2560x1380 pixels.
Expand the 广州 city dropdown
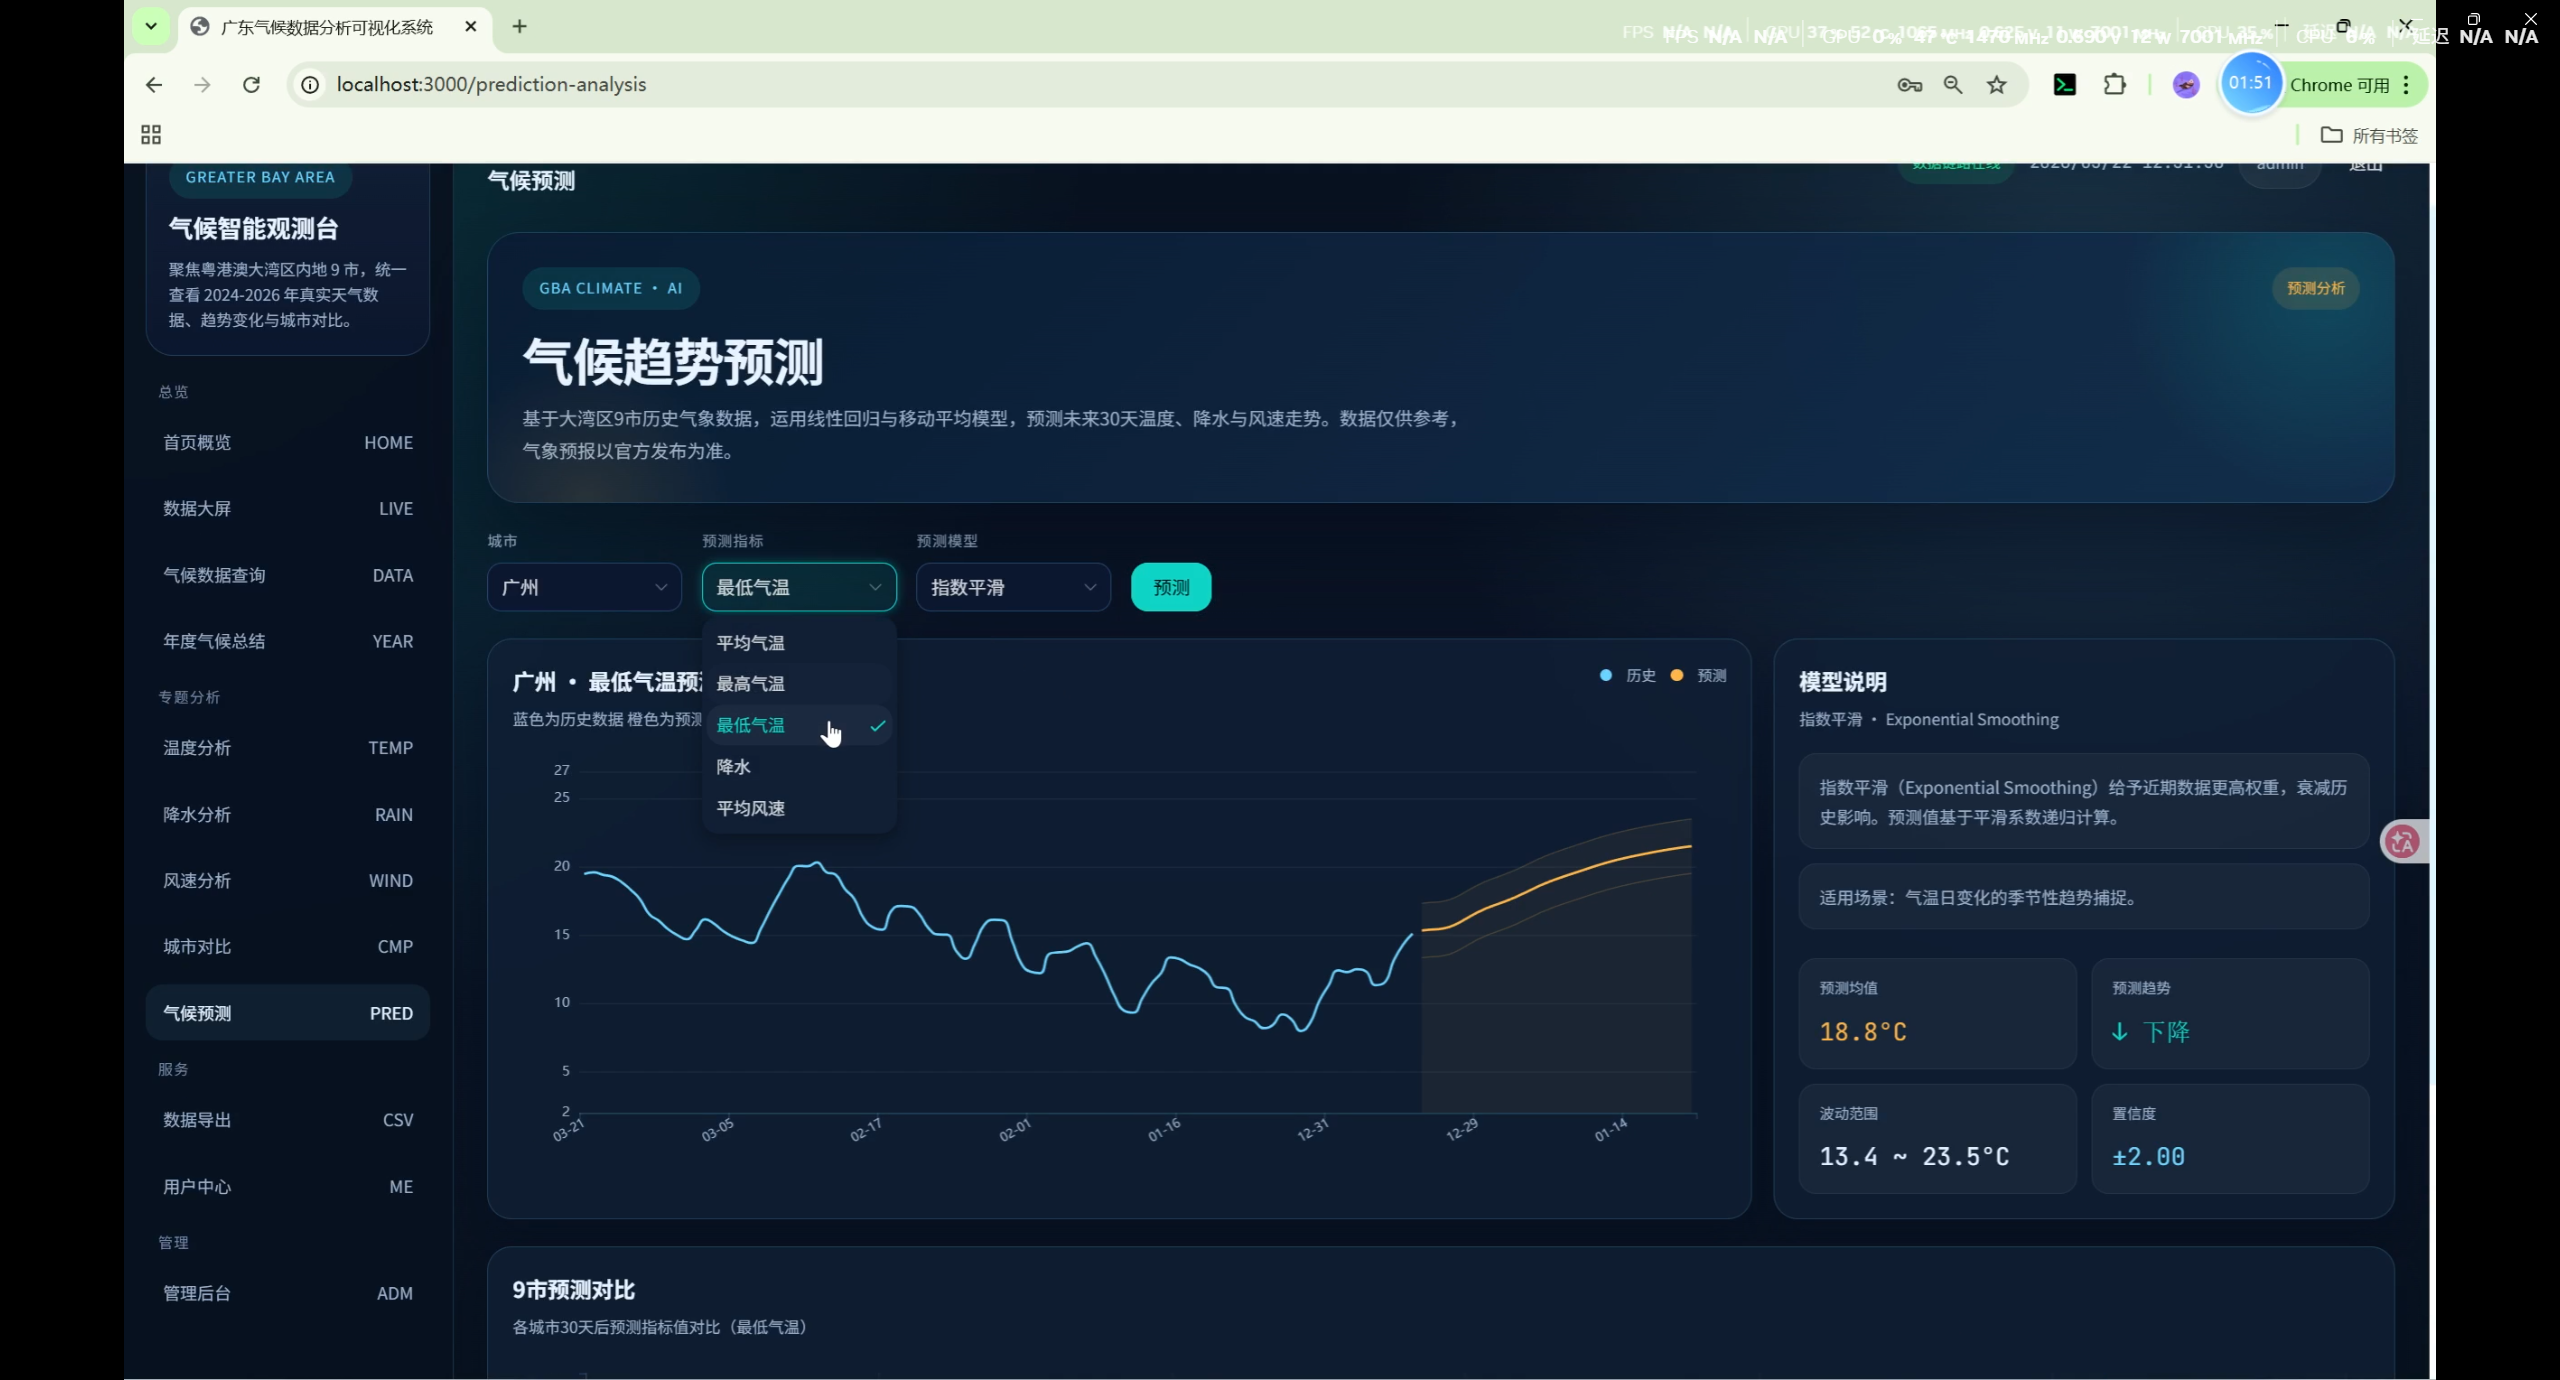[x=584, y=587]
